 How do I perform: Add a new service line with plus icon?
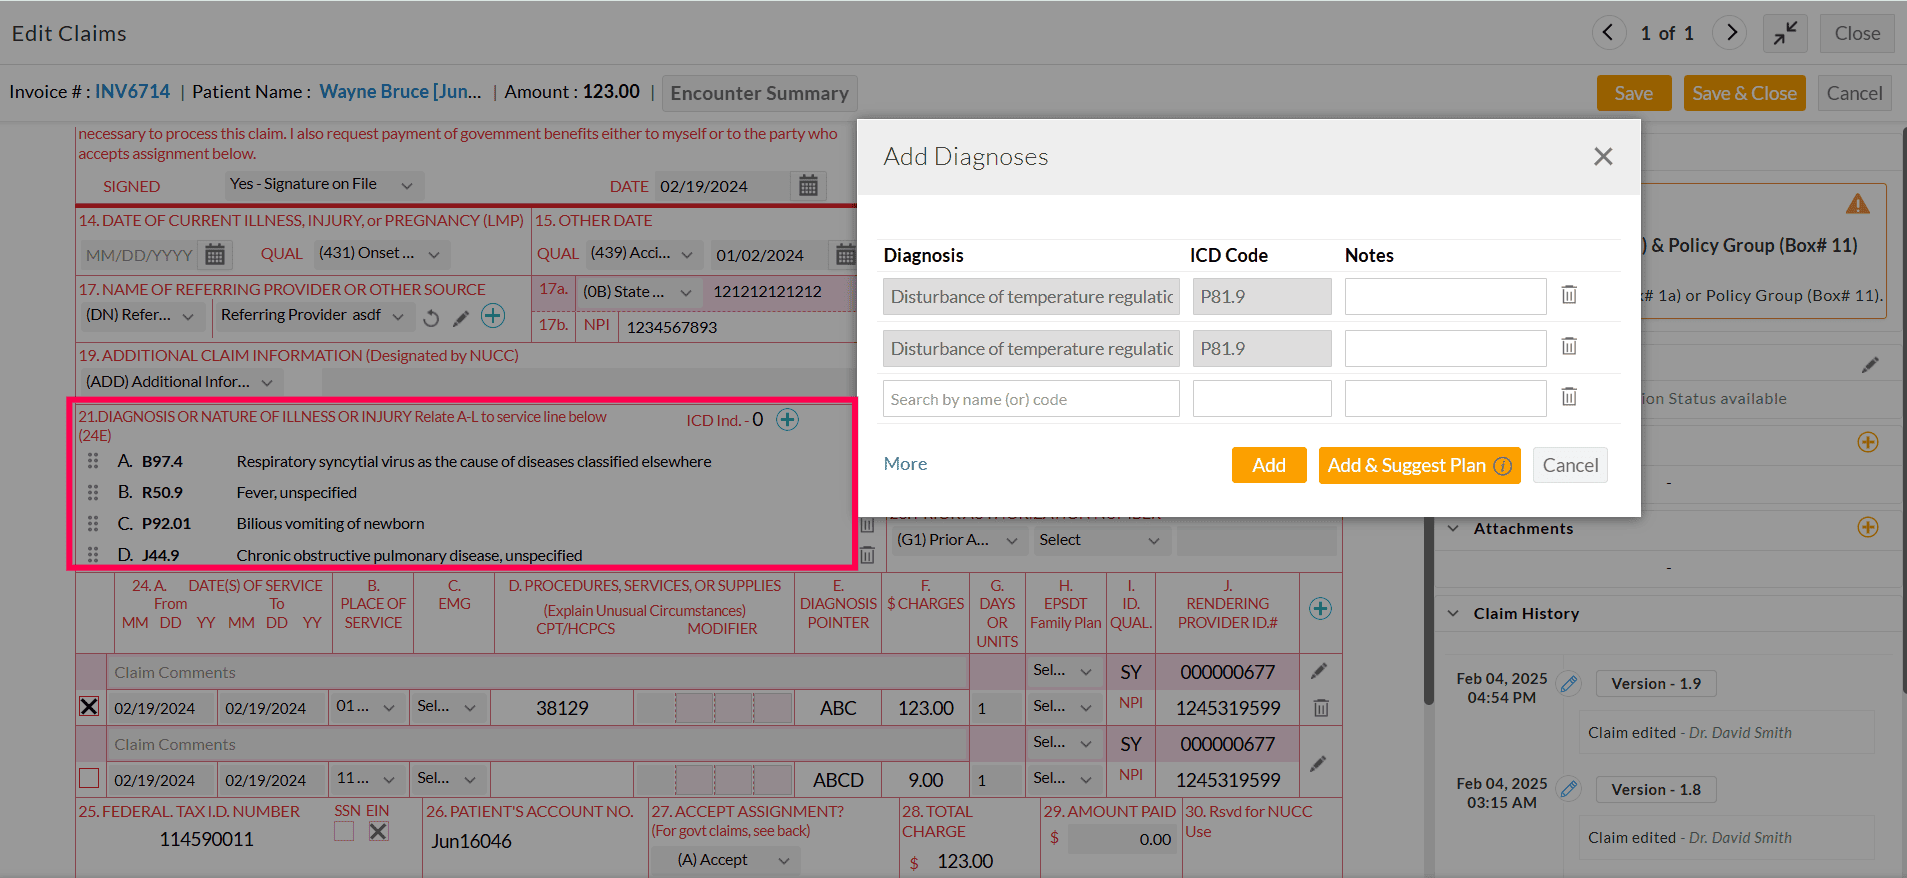[x=1320, y=609]
